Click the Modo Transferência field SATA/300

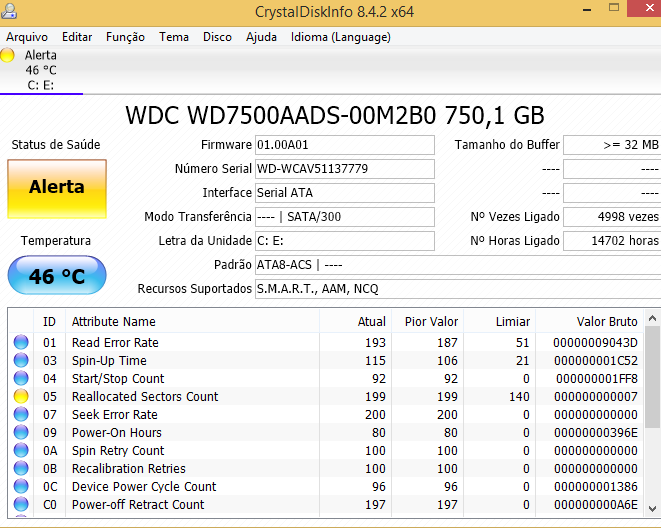(344, 217)
